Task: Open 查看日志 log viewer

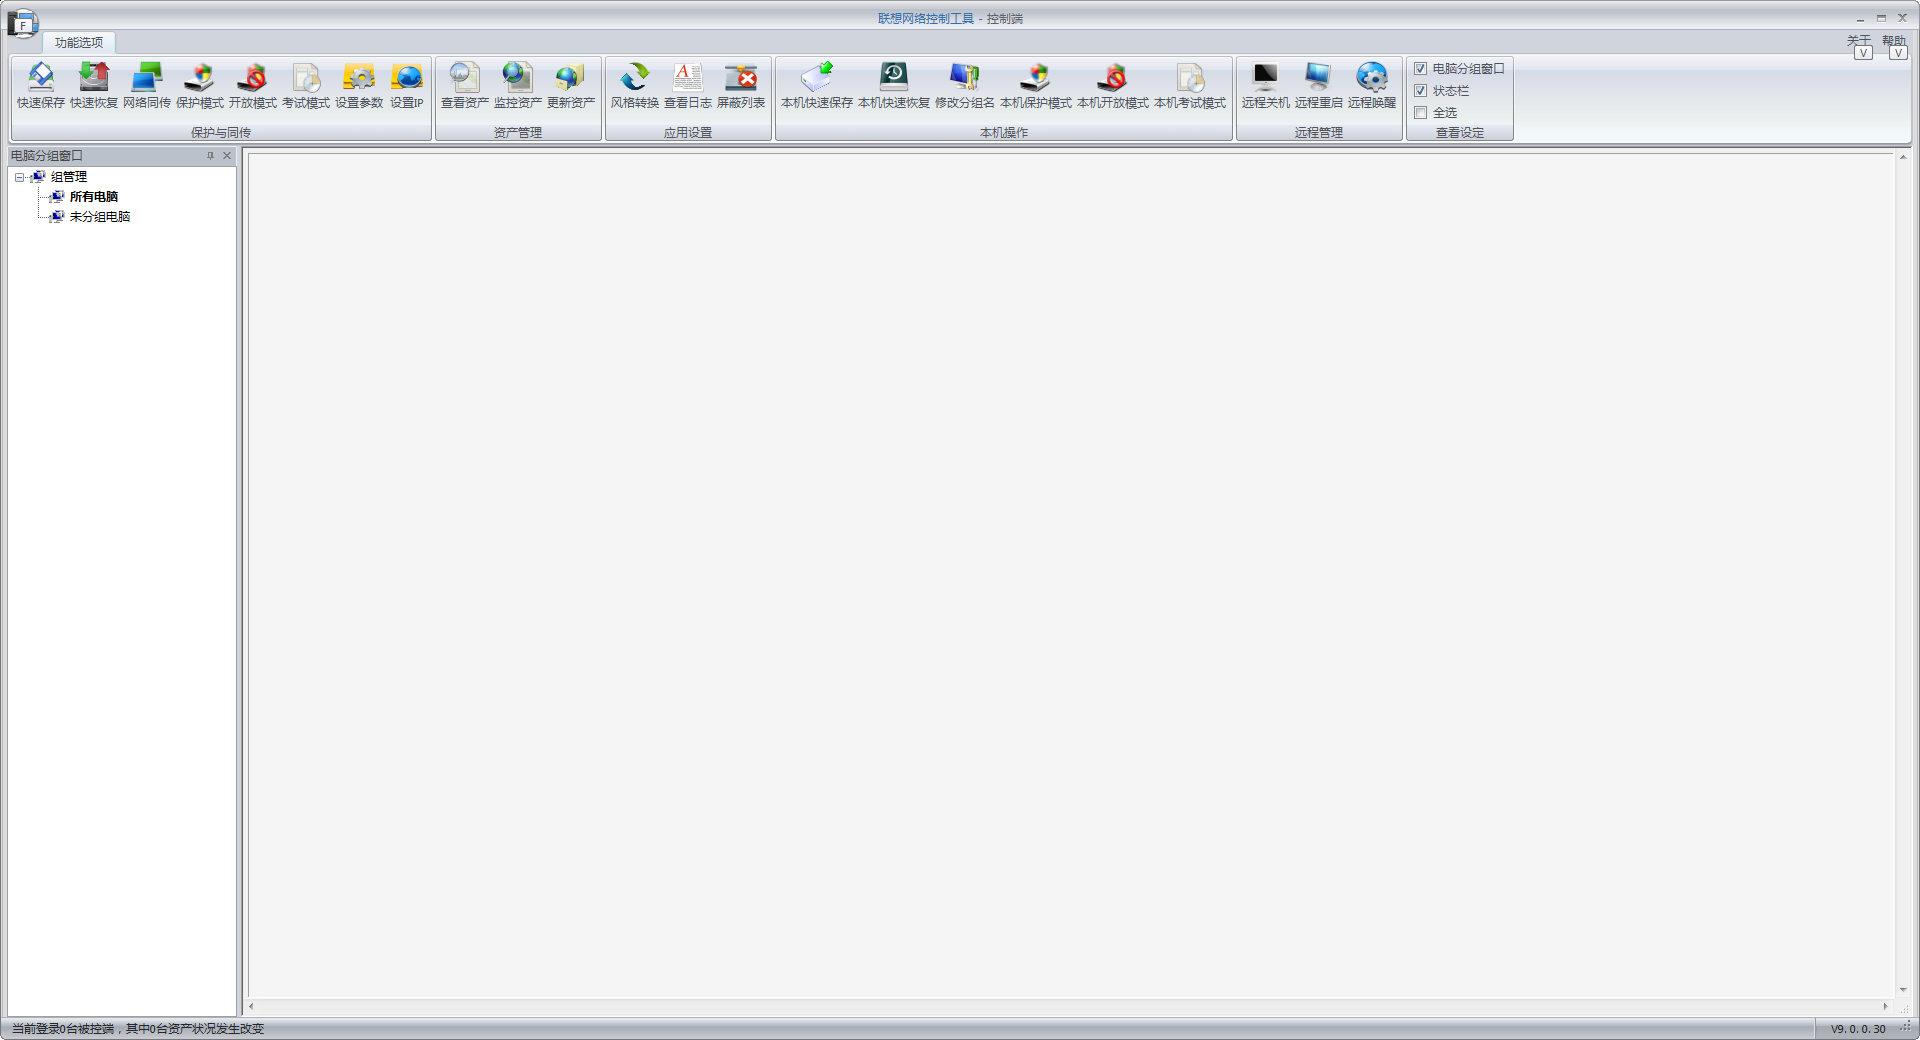Action: click(x=688, y=86)
